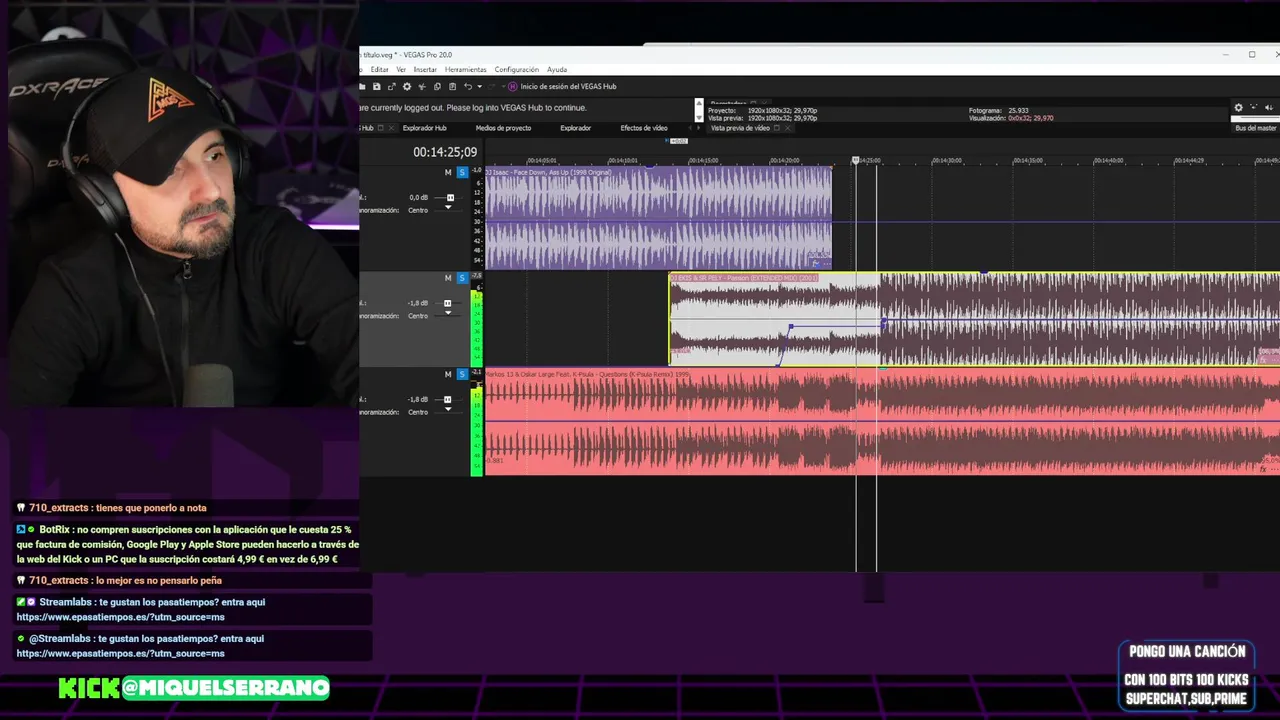Open project Properties gear icon
This screenshot has height=720, width=1280.
[407, 87]
